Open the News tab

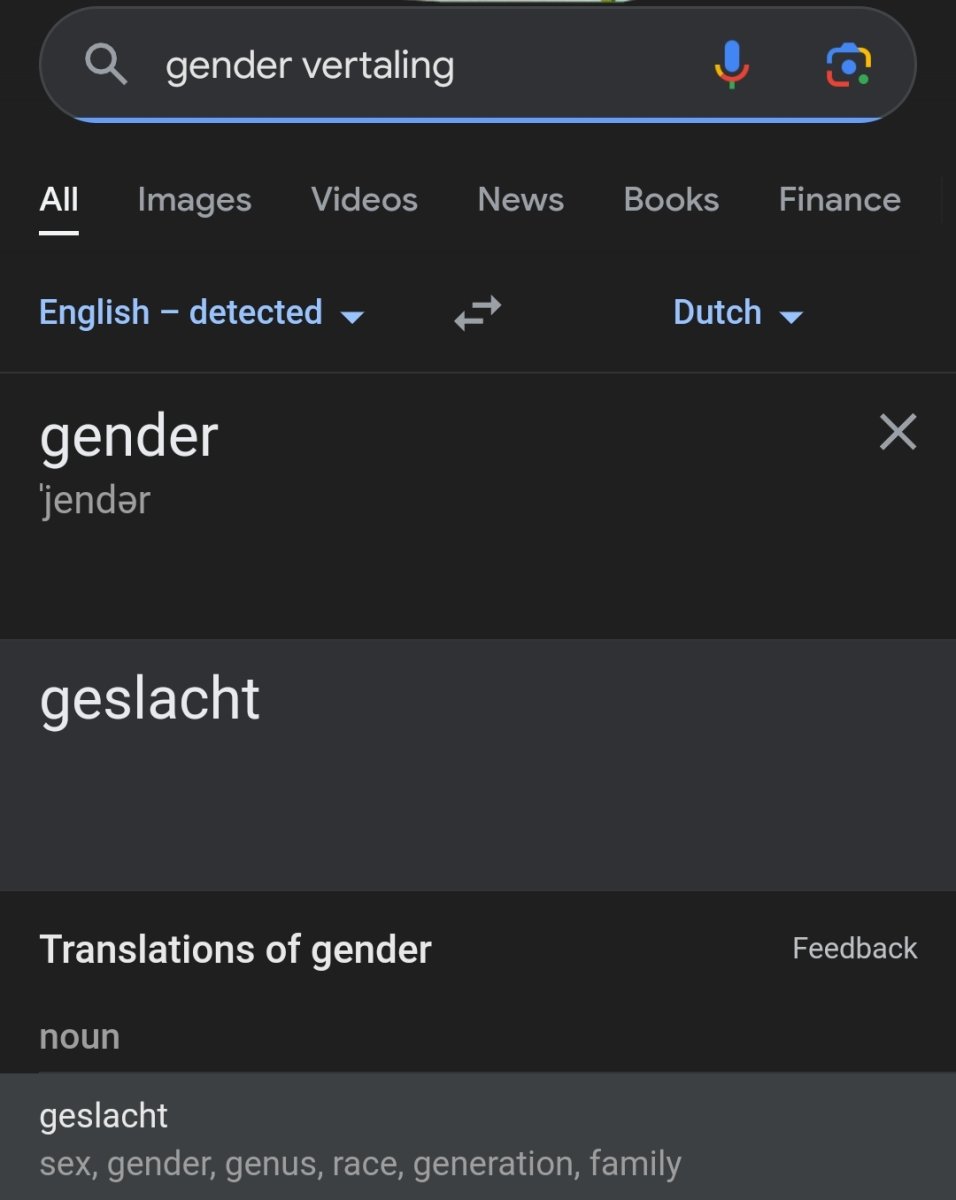[x=520, y=200]
